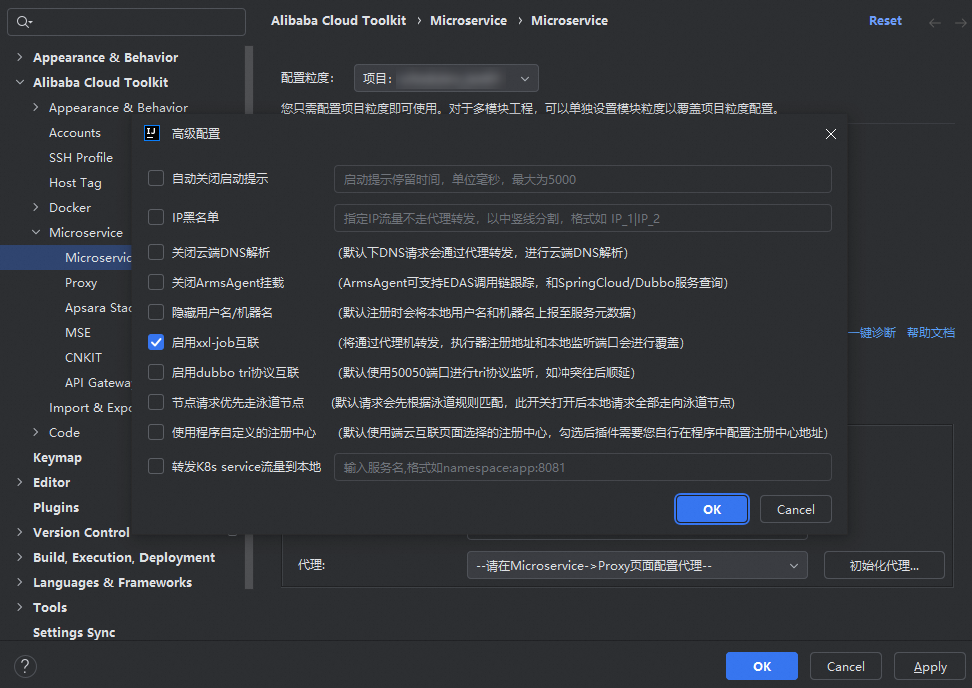
Task: Click the settings tree vertical scrollbar
Action: pos(249,316)
